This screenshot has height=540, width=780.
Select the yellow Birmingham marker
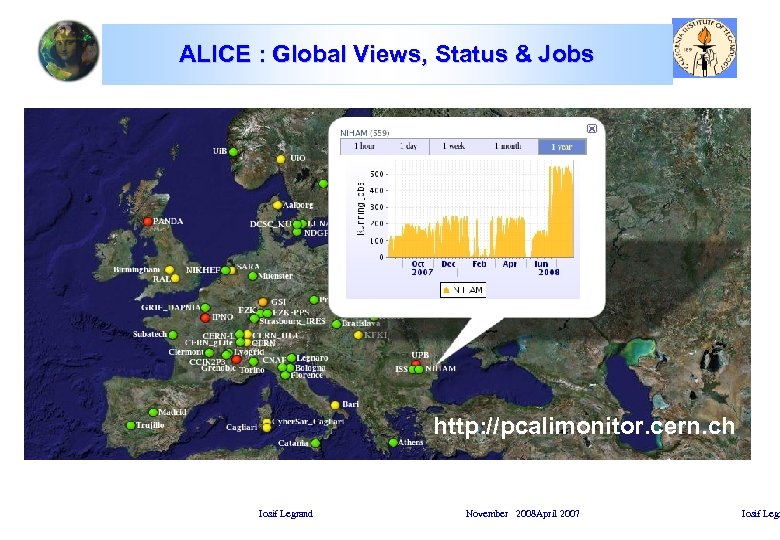click(169, 270)
